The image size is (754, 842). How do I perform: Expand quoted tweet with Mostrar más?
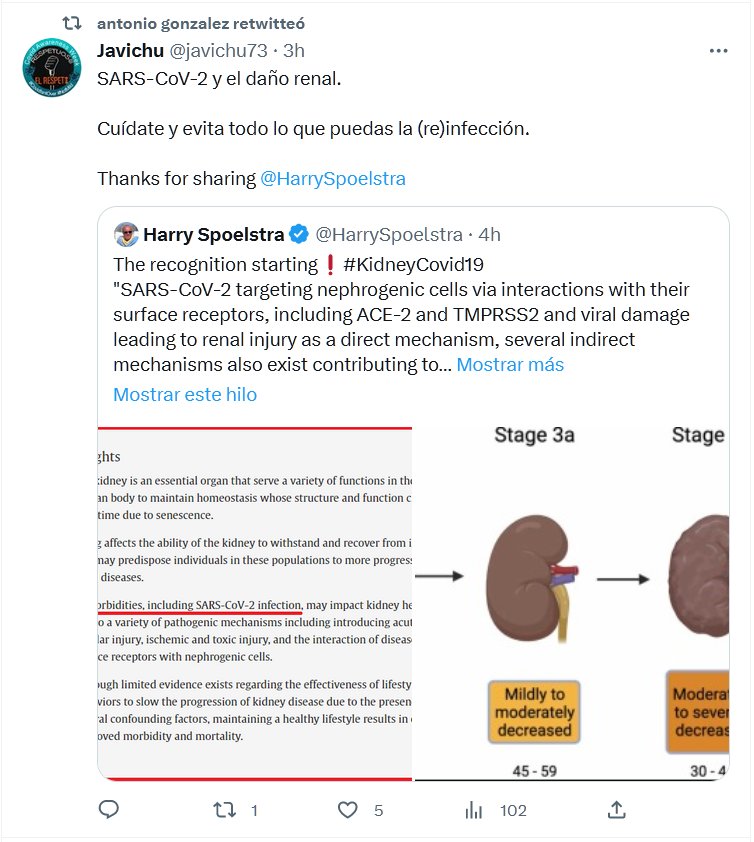coord(510,365)
